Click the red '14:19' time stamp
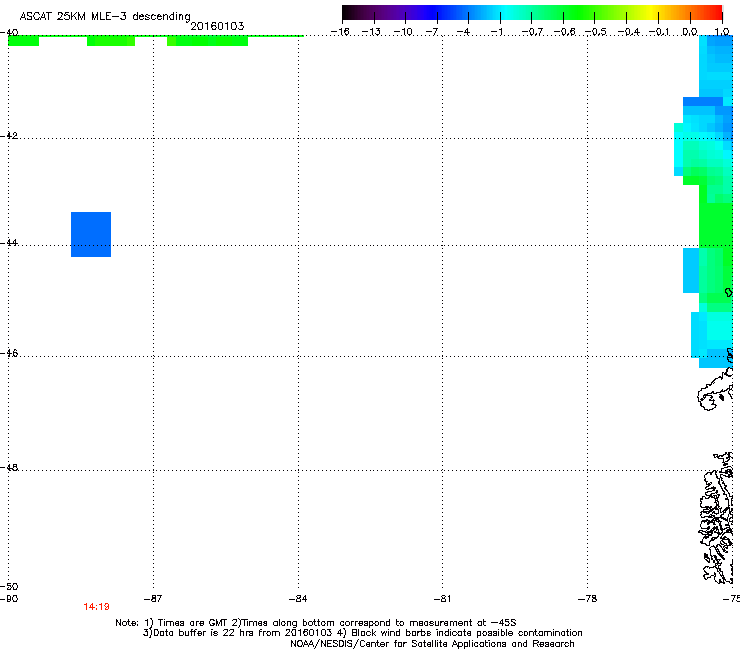This screenshot has height=650, width=740. click(96, 607)
